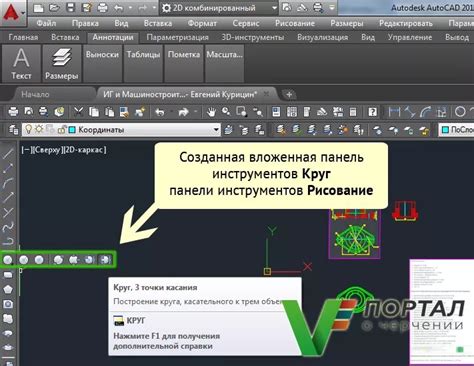This screenshot has height=366, width=474.
Task: Open the Layer Properties Manager icon
Action: (x=13, y=130)
